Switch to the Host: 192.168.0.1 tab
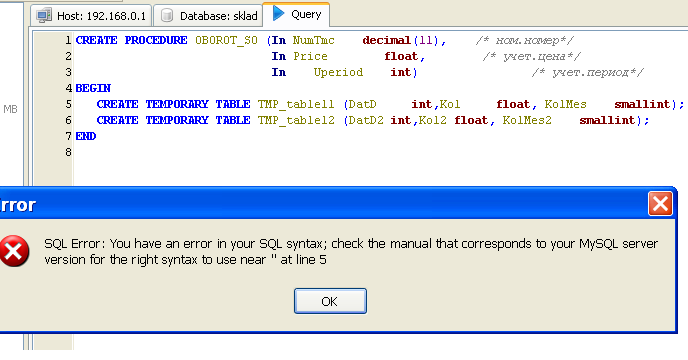 [x=91, y=15]
